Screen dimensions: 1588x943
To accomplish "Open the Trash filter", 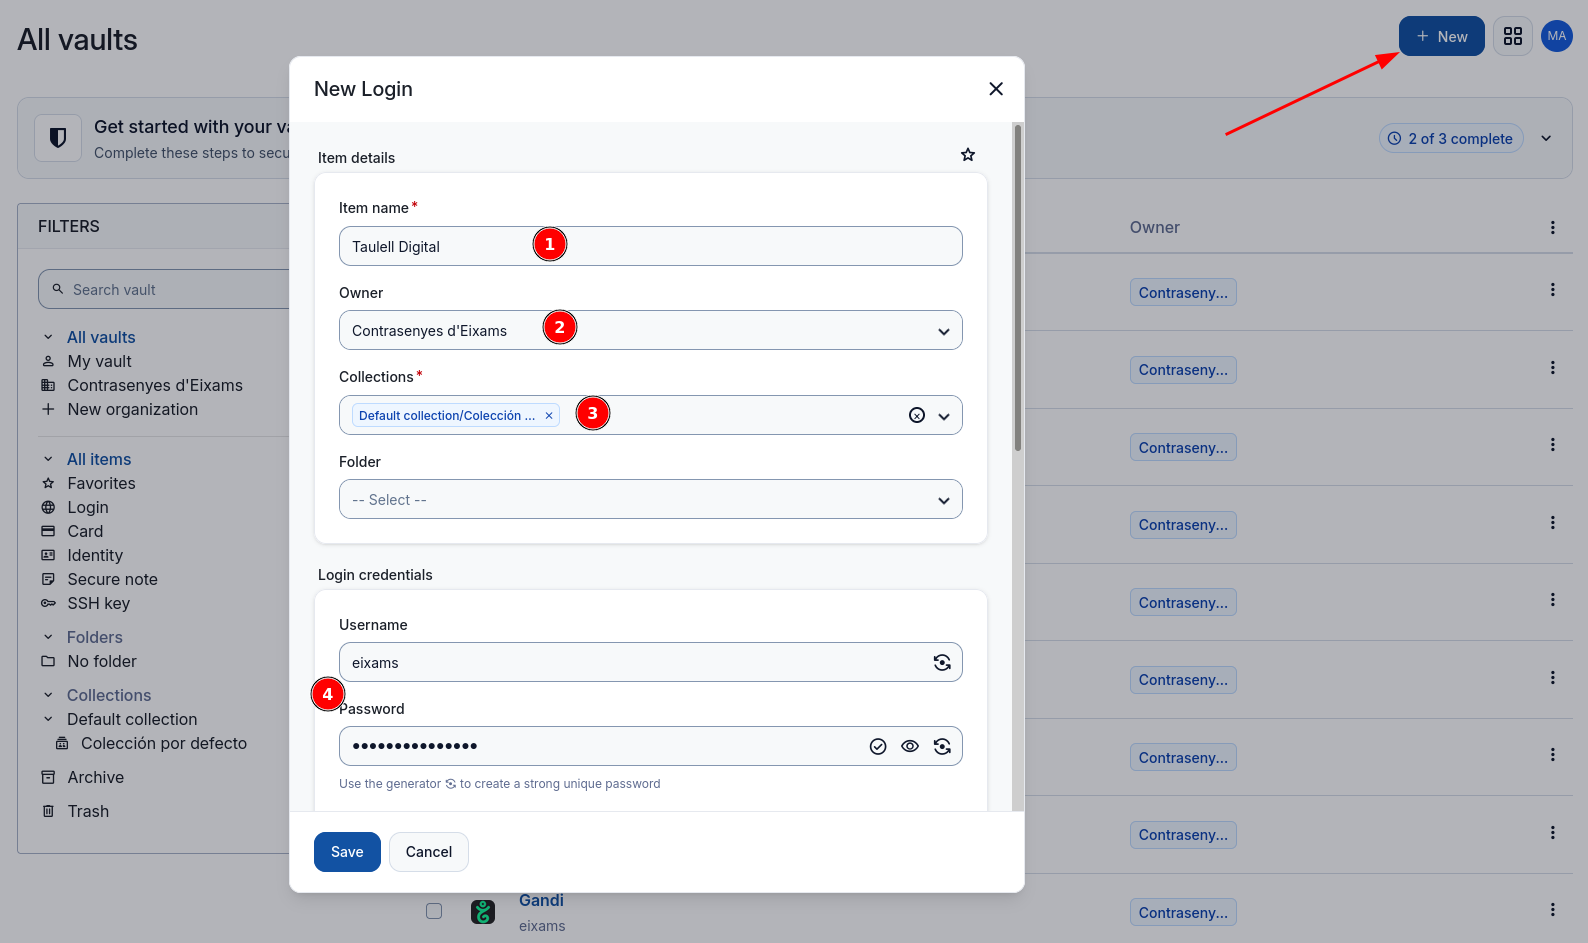I will 88,812.
